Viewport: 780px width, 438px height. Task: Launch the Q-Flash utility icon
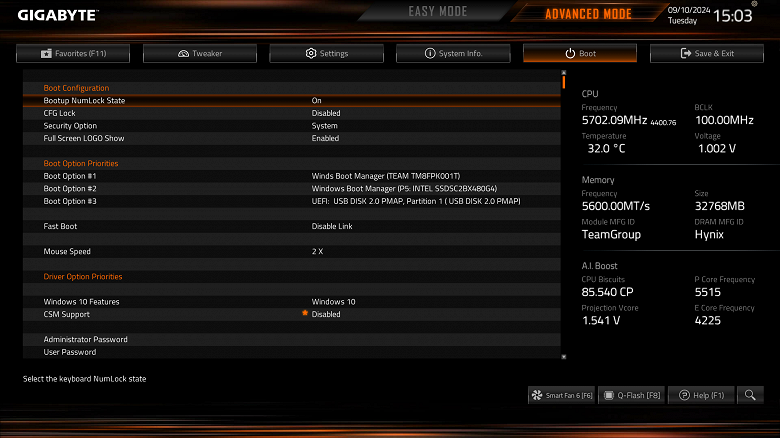click(608, 395)
